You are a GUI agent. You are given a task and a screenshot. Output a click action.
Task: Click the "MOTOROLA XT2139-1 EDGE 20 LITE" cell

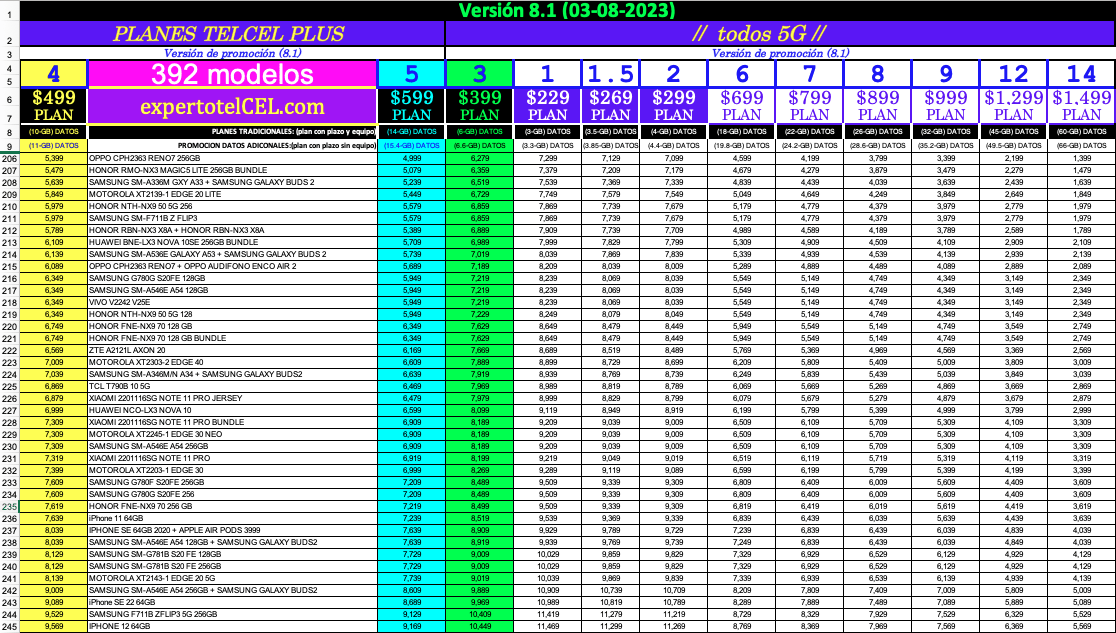(x=231, y=194)
